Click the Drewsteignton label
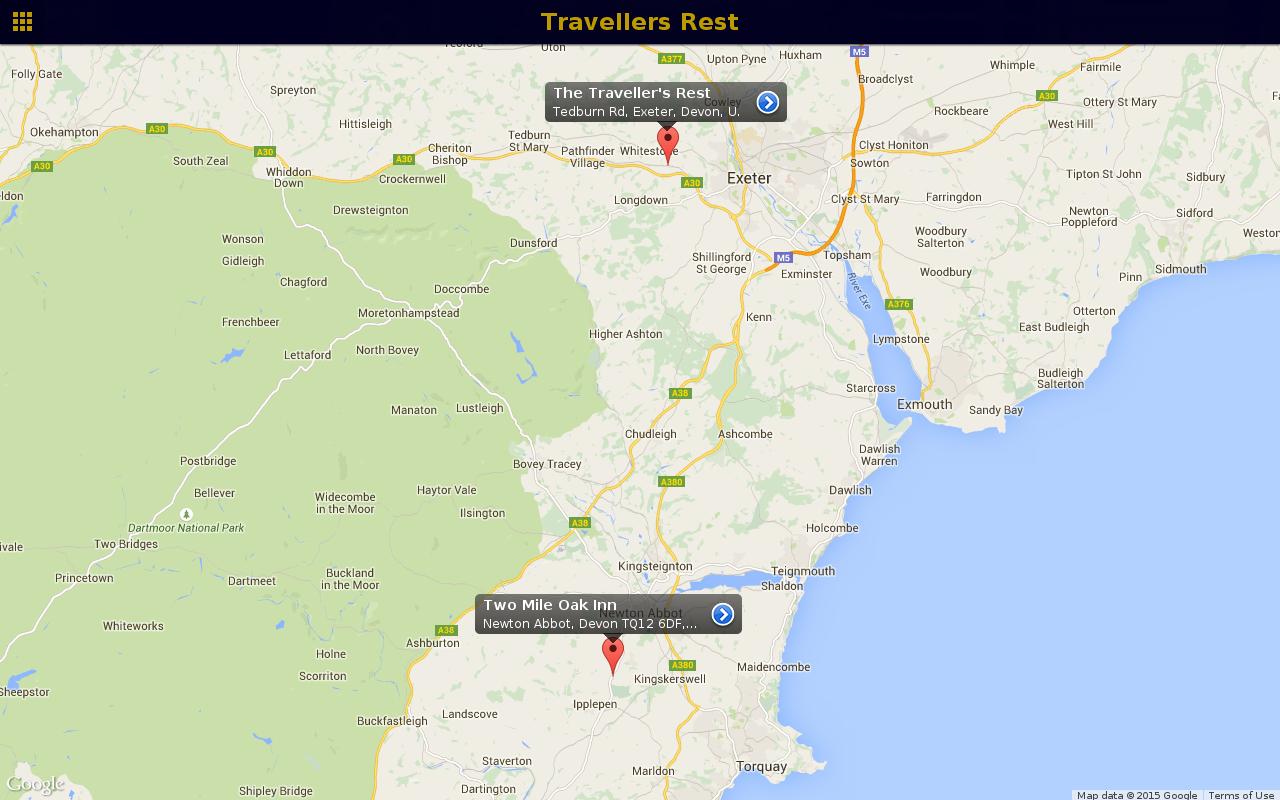 (x=370, y=210)
